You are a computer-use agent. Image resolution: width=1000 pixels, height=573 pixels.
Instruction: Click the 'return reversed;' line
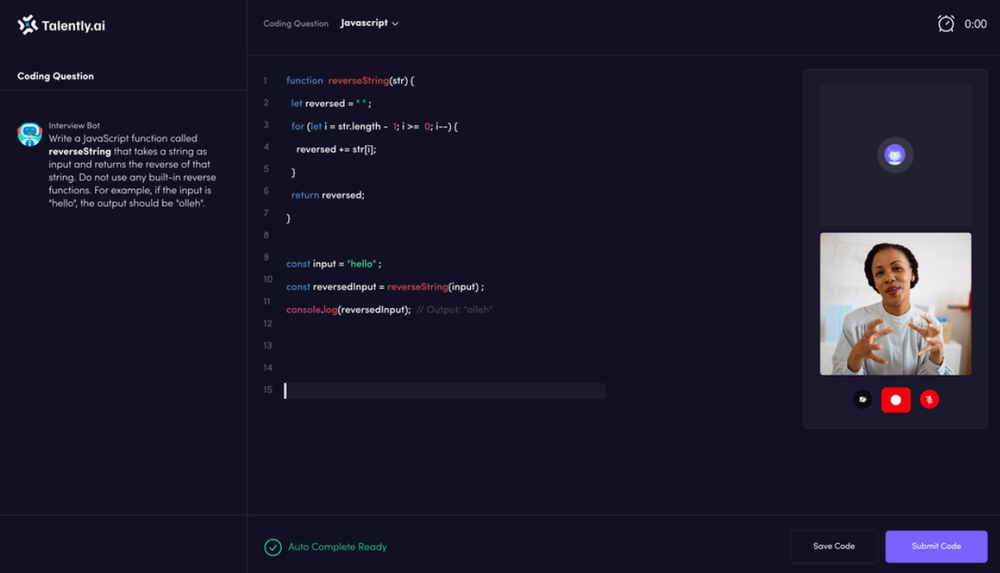pos(328,195)
